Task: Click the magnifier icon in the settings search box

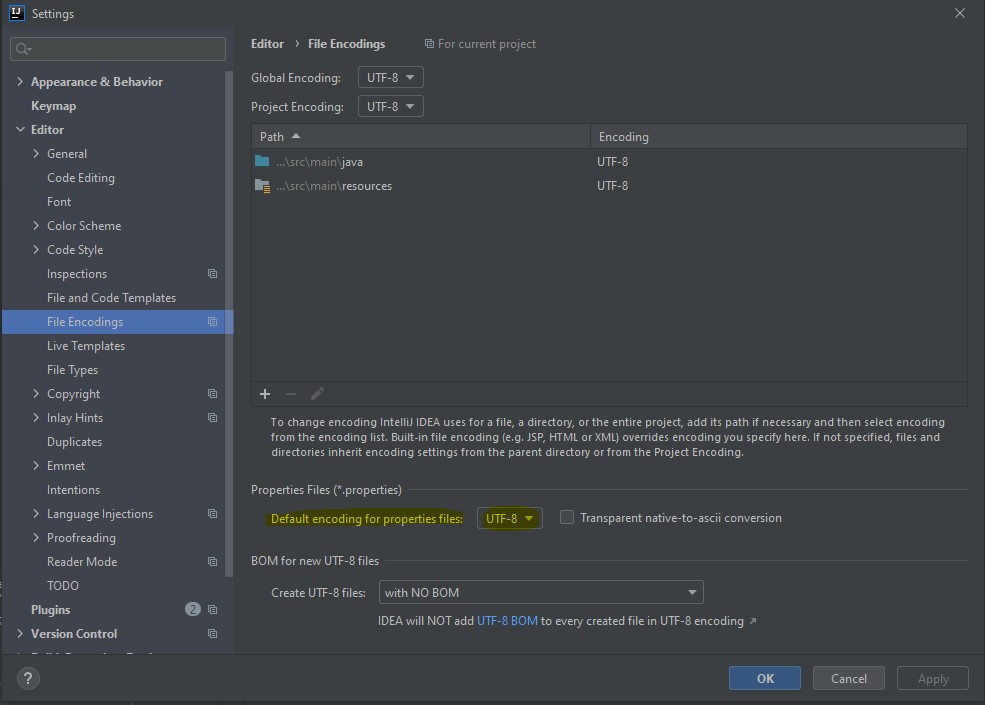Action: point(21,48)
